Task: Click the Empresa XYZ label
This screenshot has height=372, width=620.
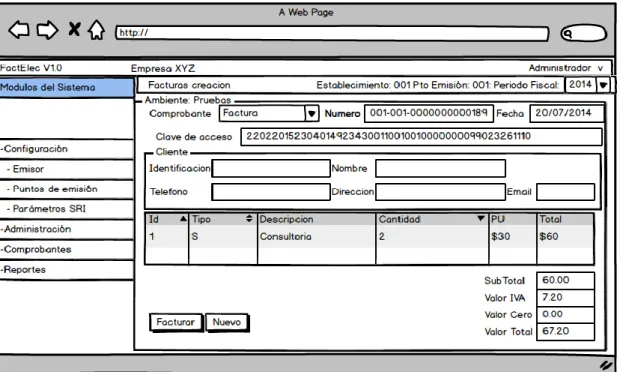Action: coord(163,68)
